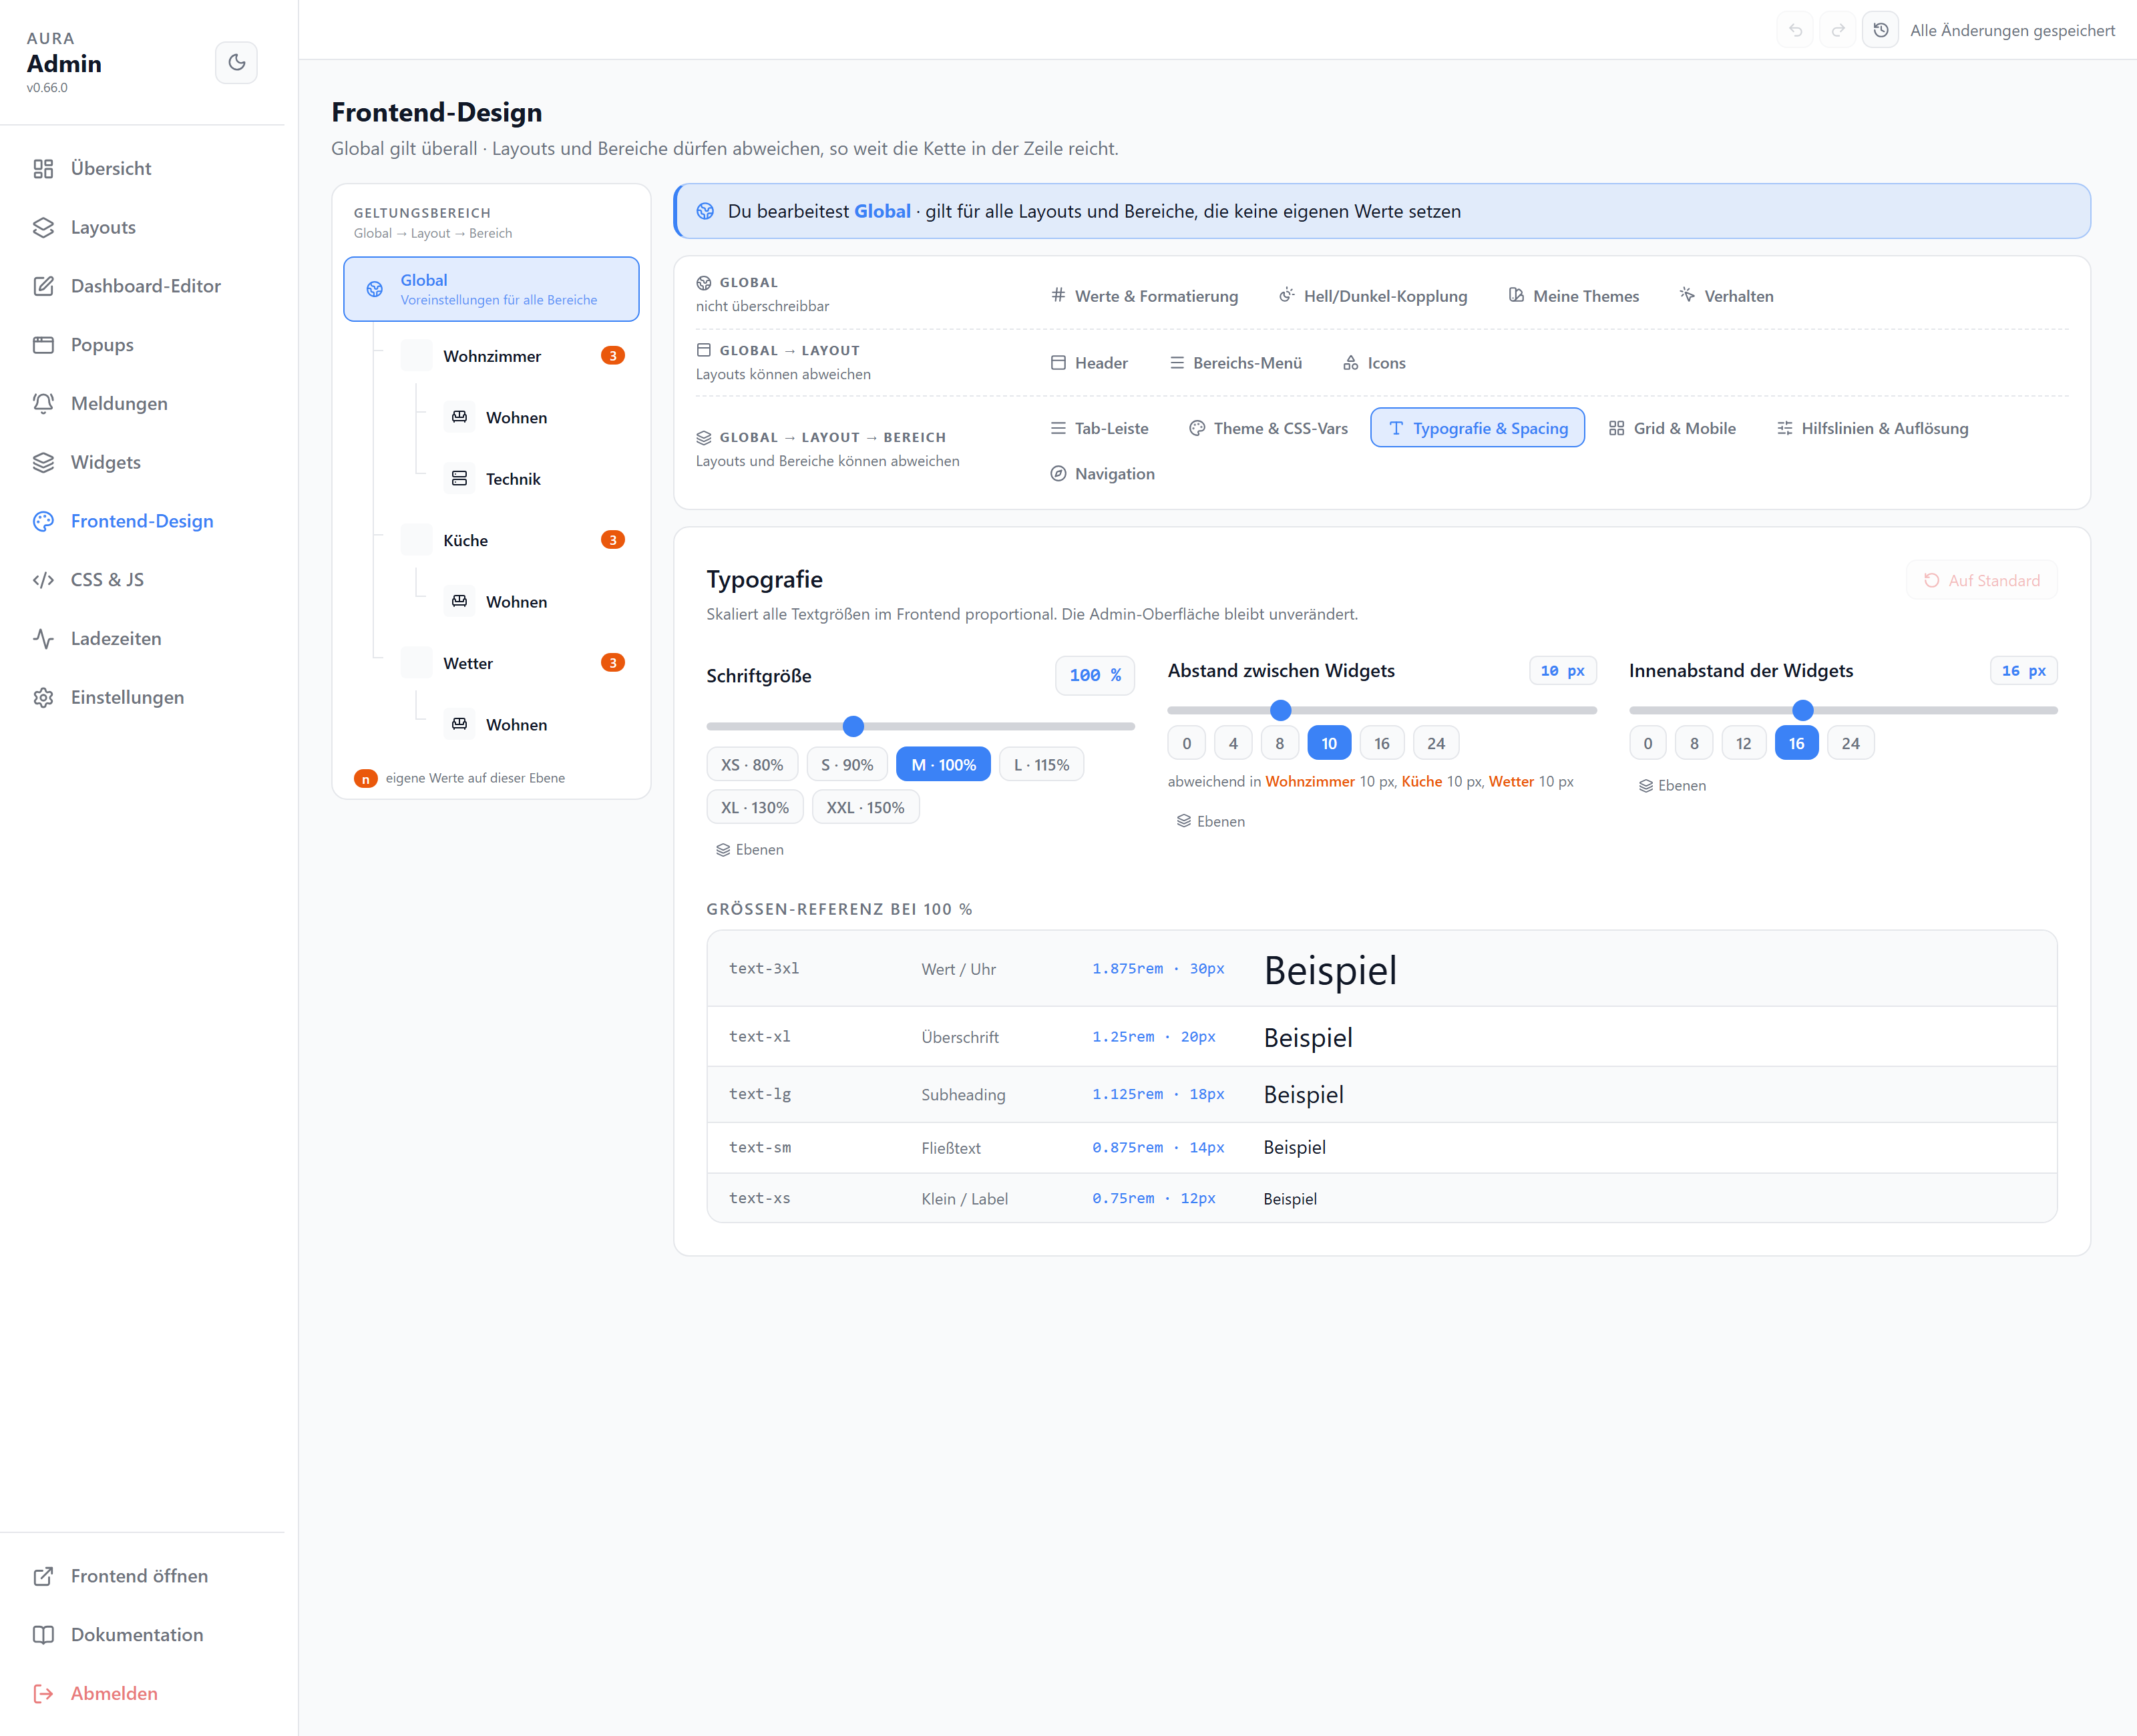Open version history via the clock icon

coord(1880,30)
